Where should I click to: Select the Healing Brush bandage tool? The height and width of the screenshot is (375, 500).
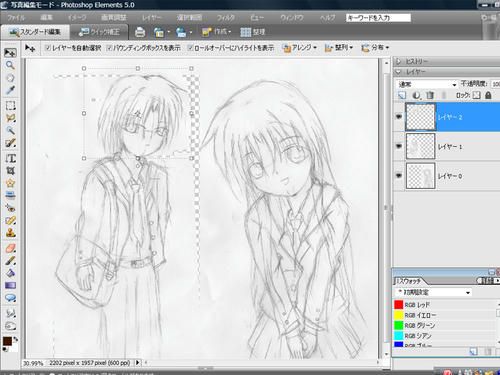[10, 220]
